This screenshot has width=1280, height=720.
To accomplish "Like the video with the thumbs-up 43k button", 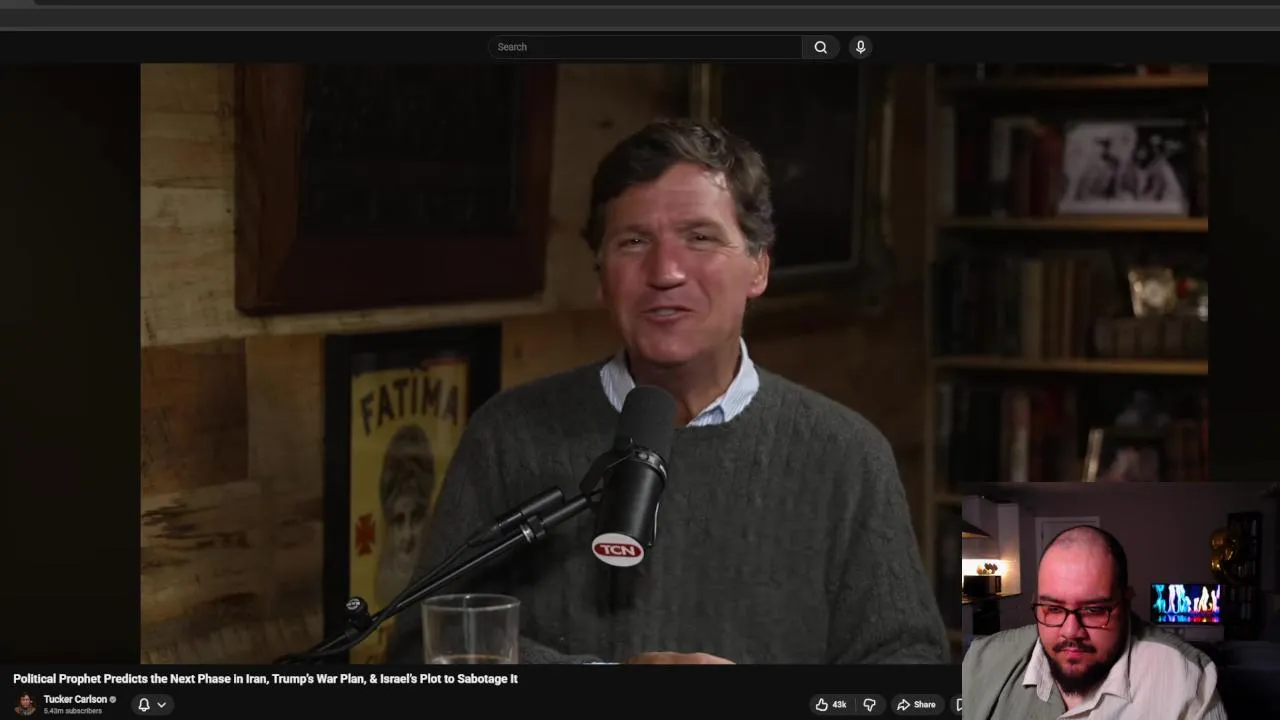I will click(831, 705).
